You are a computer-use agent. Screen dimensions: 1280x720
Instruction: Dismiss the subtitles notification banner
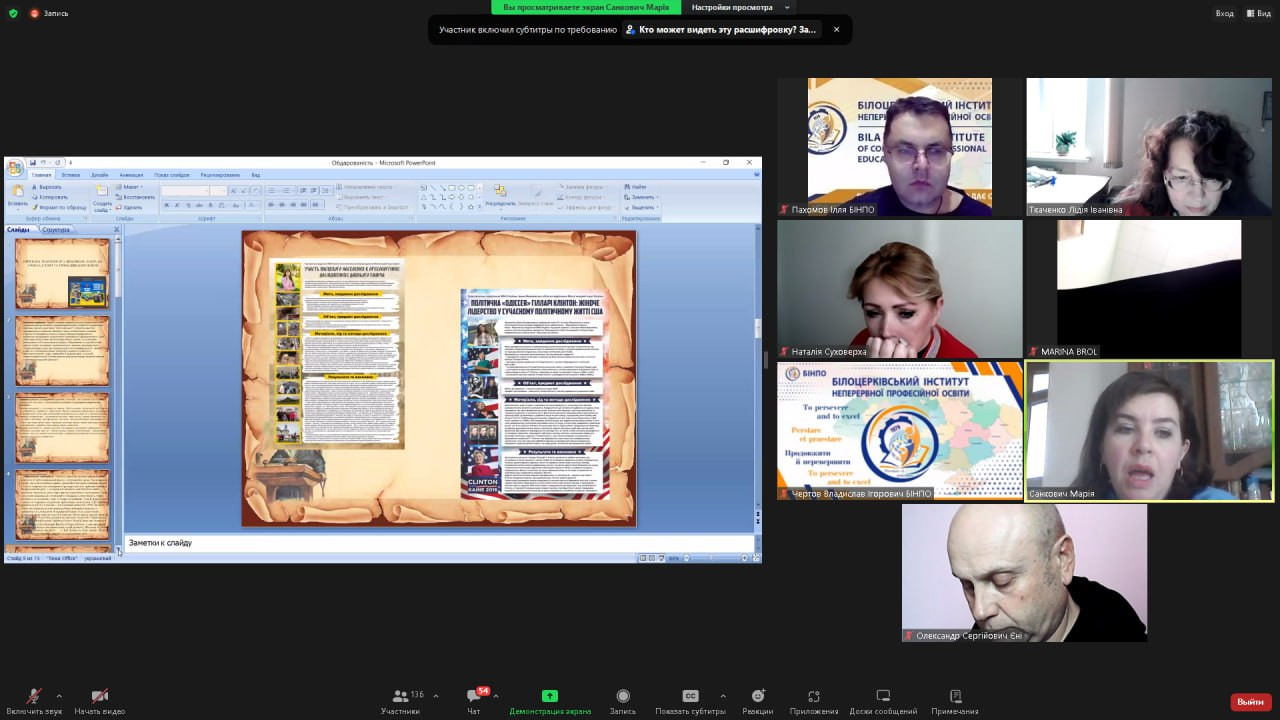click(x=836, y=29)
